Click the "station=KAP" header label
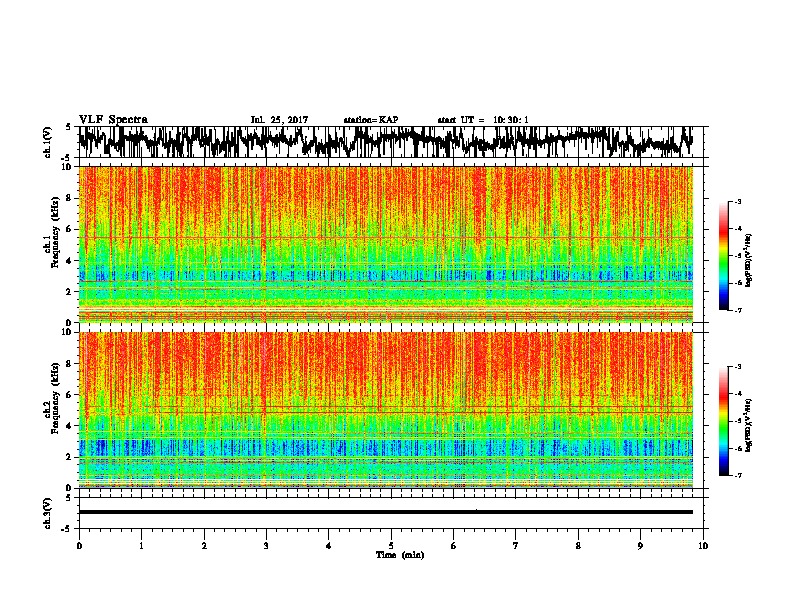 [x=371, y=120]
